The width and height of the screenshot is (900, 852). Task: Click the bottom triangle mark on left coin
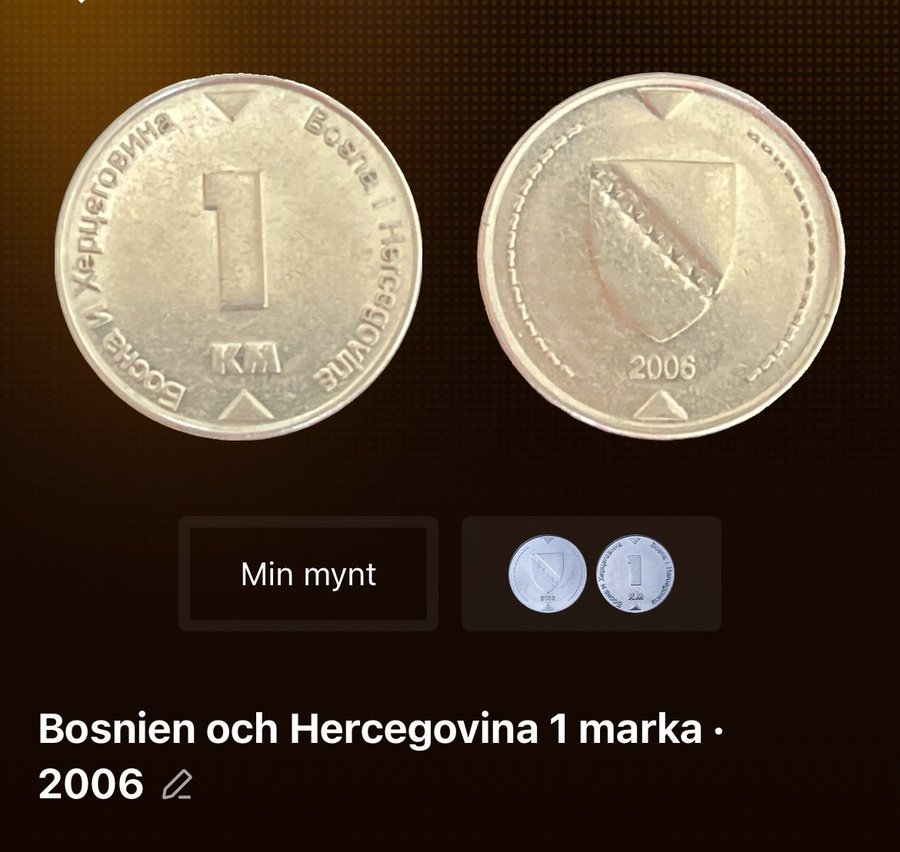click(x=246, y=405)
